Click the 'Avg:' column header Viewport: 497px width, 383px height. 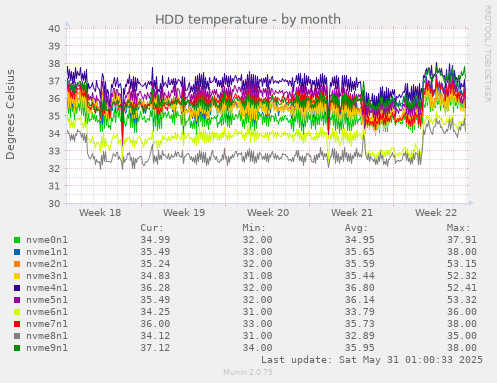coord(356,228)
